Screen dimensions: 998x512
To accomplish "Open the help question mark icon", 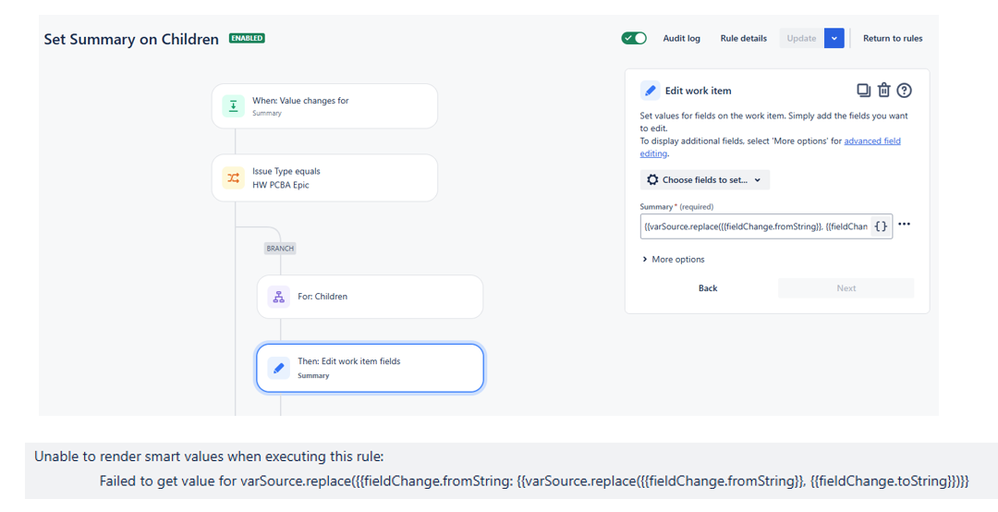I will [x=904, y=90].
